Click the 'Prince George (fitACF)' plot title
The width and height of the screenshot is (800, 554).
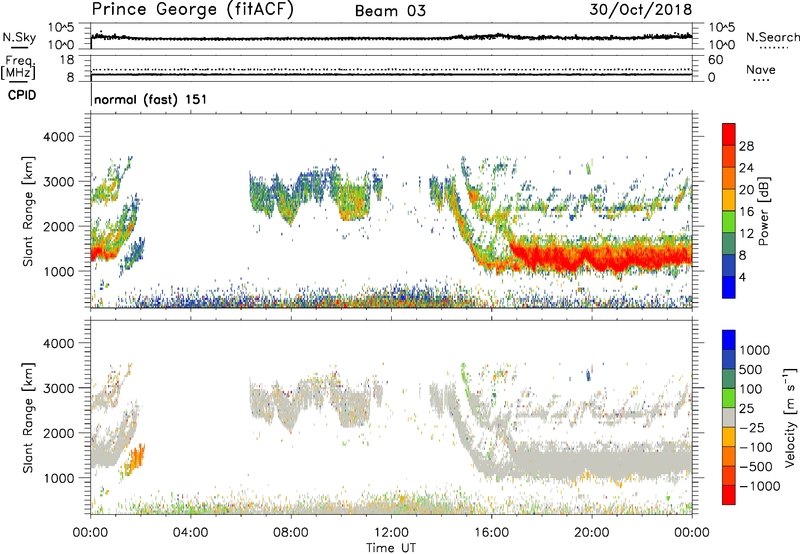pos(192,9)
